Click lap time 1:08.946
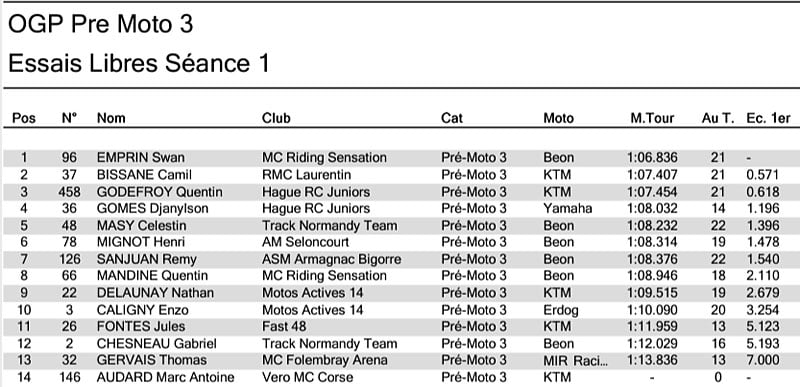This screenshot has width=800, height=387. [652, 276]
